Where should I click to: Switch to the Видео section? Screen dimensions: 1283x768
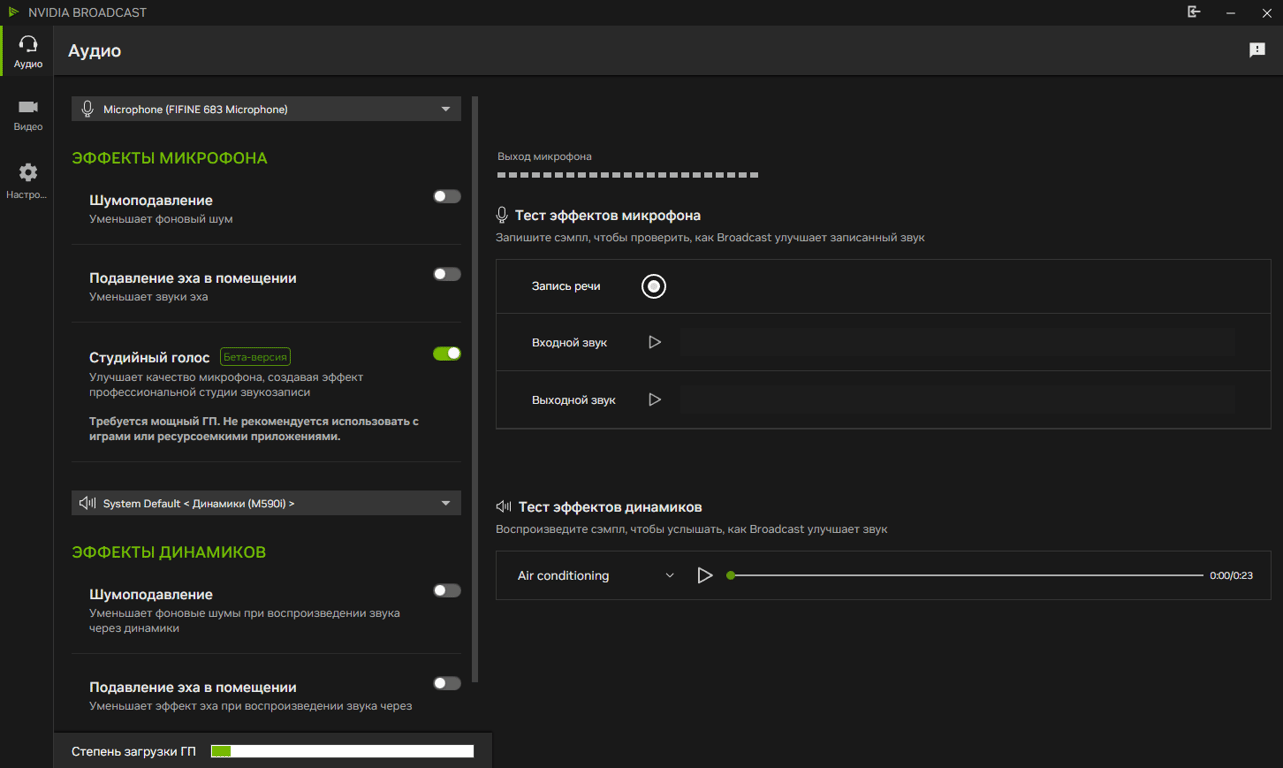pyautogui.click(x=27, y=112)
